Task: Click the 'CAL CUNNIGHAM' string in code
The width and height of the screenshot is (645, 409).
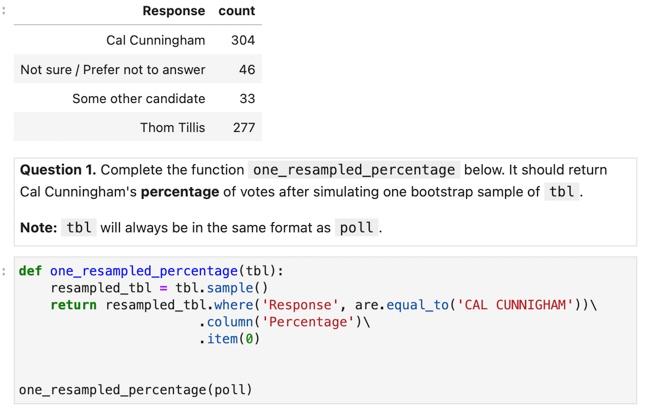Action: [x=515, y=305]
